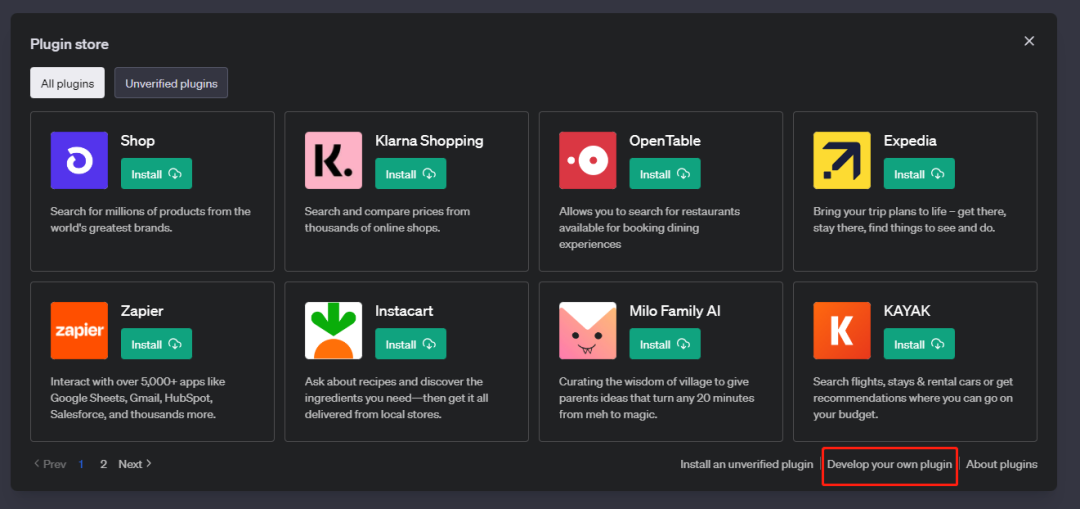Click the 'Allows you to search for restaurants' description
Viewport: 1080px width, 509px height.
point(650,227)
